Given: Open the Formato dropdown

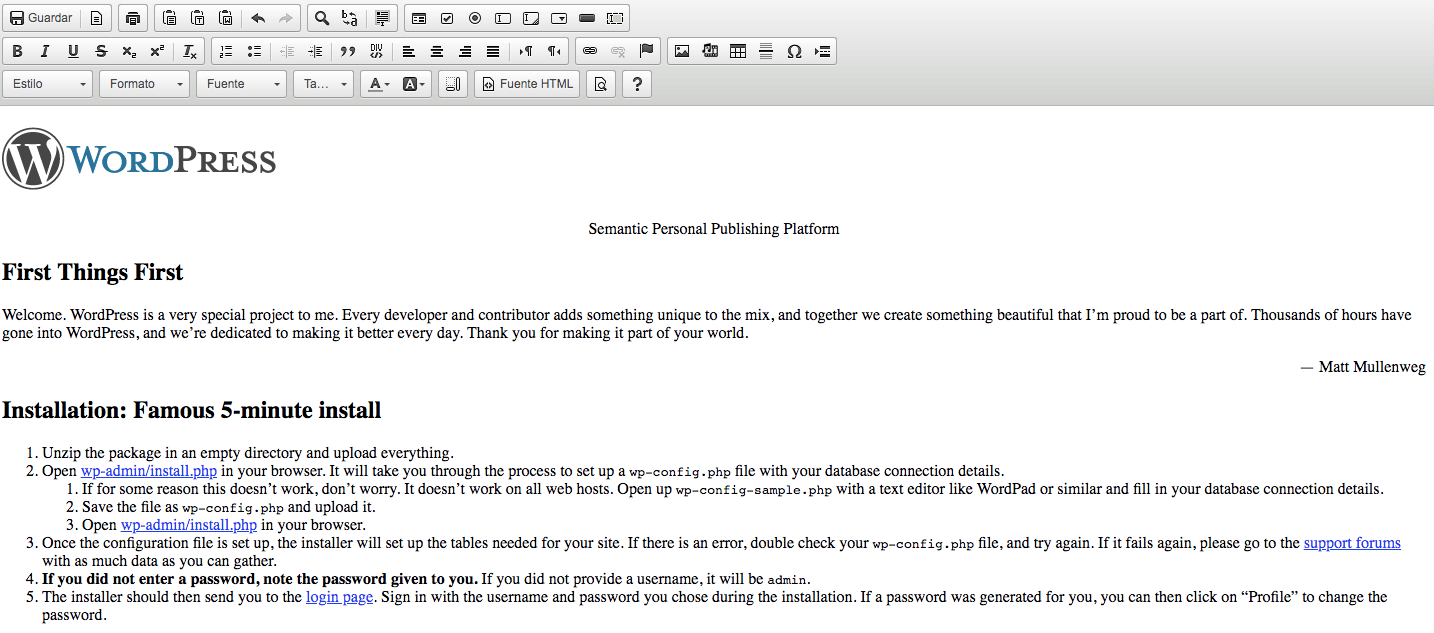Looking at the screenshot, I should point(144,84).
